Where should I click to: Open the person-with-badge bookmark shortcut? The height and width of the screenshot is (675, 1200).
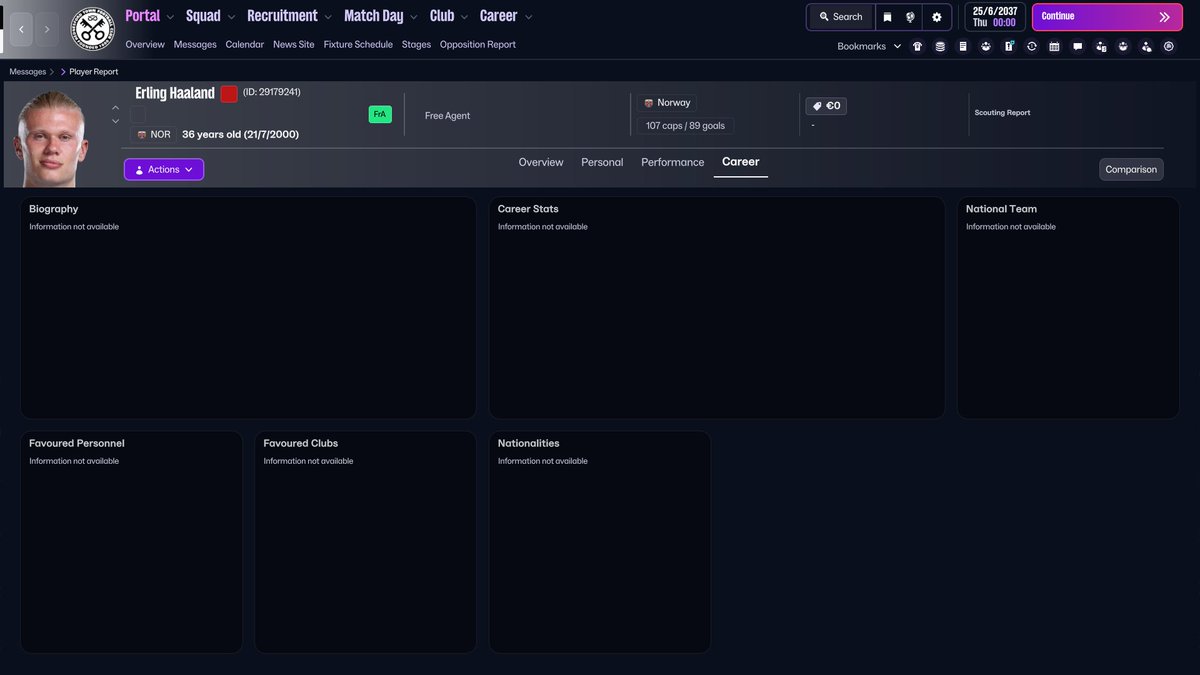(1146, 46)
